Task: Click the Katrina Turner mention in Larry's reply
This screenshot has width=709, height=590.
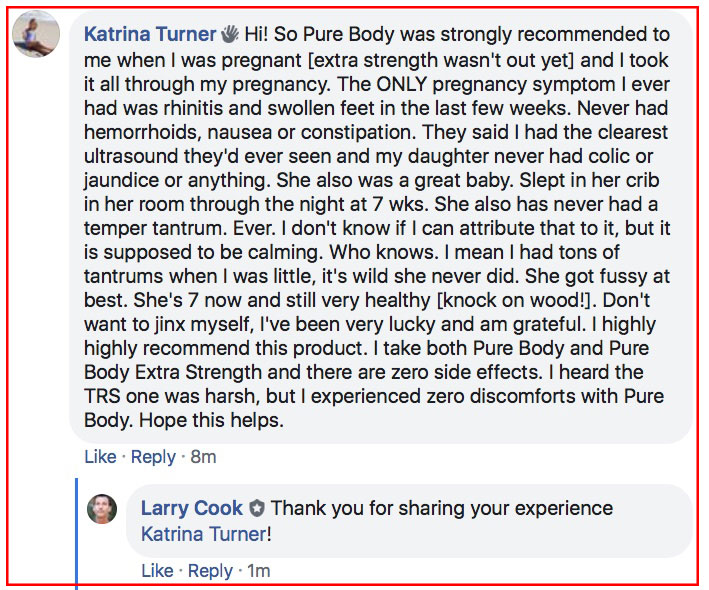Action: pos(203,535)
